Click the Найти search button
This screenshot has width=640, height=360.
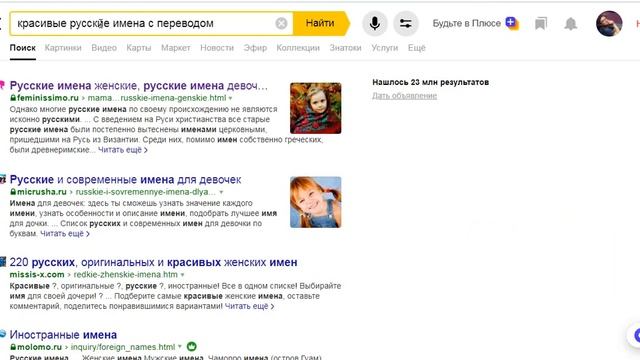(320, 23)
